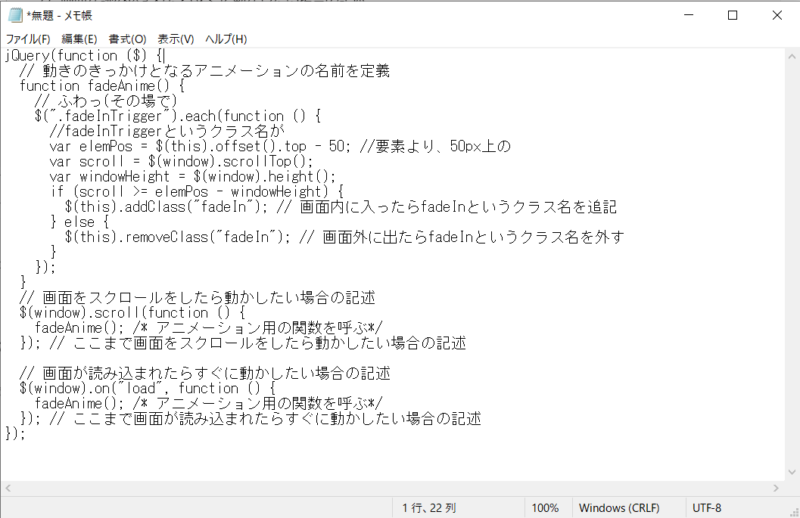
Task: Click the line starting 'var elemPos ='
Action: click(x=280, y=146)
